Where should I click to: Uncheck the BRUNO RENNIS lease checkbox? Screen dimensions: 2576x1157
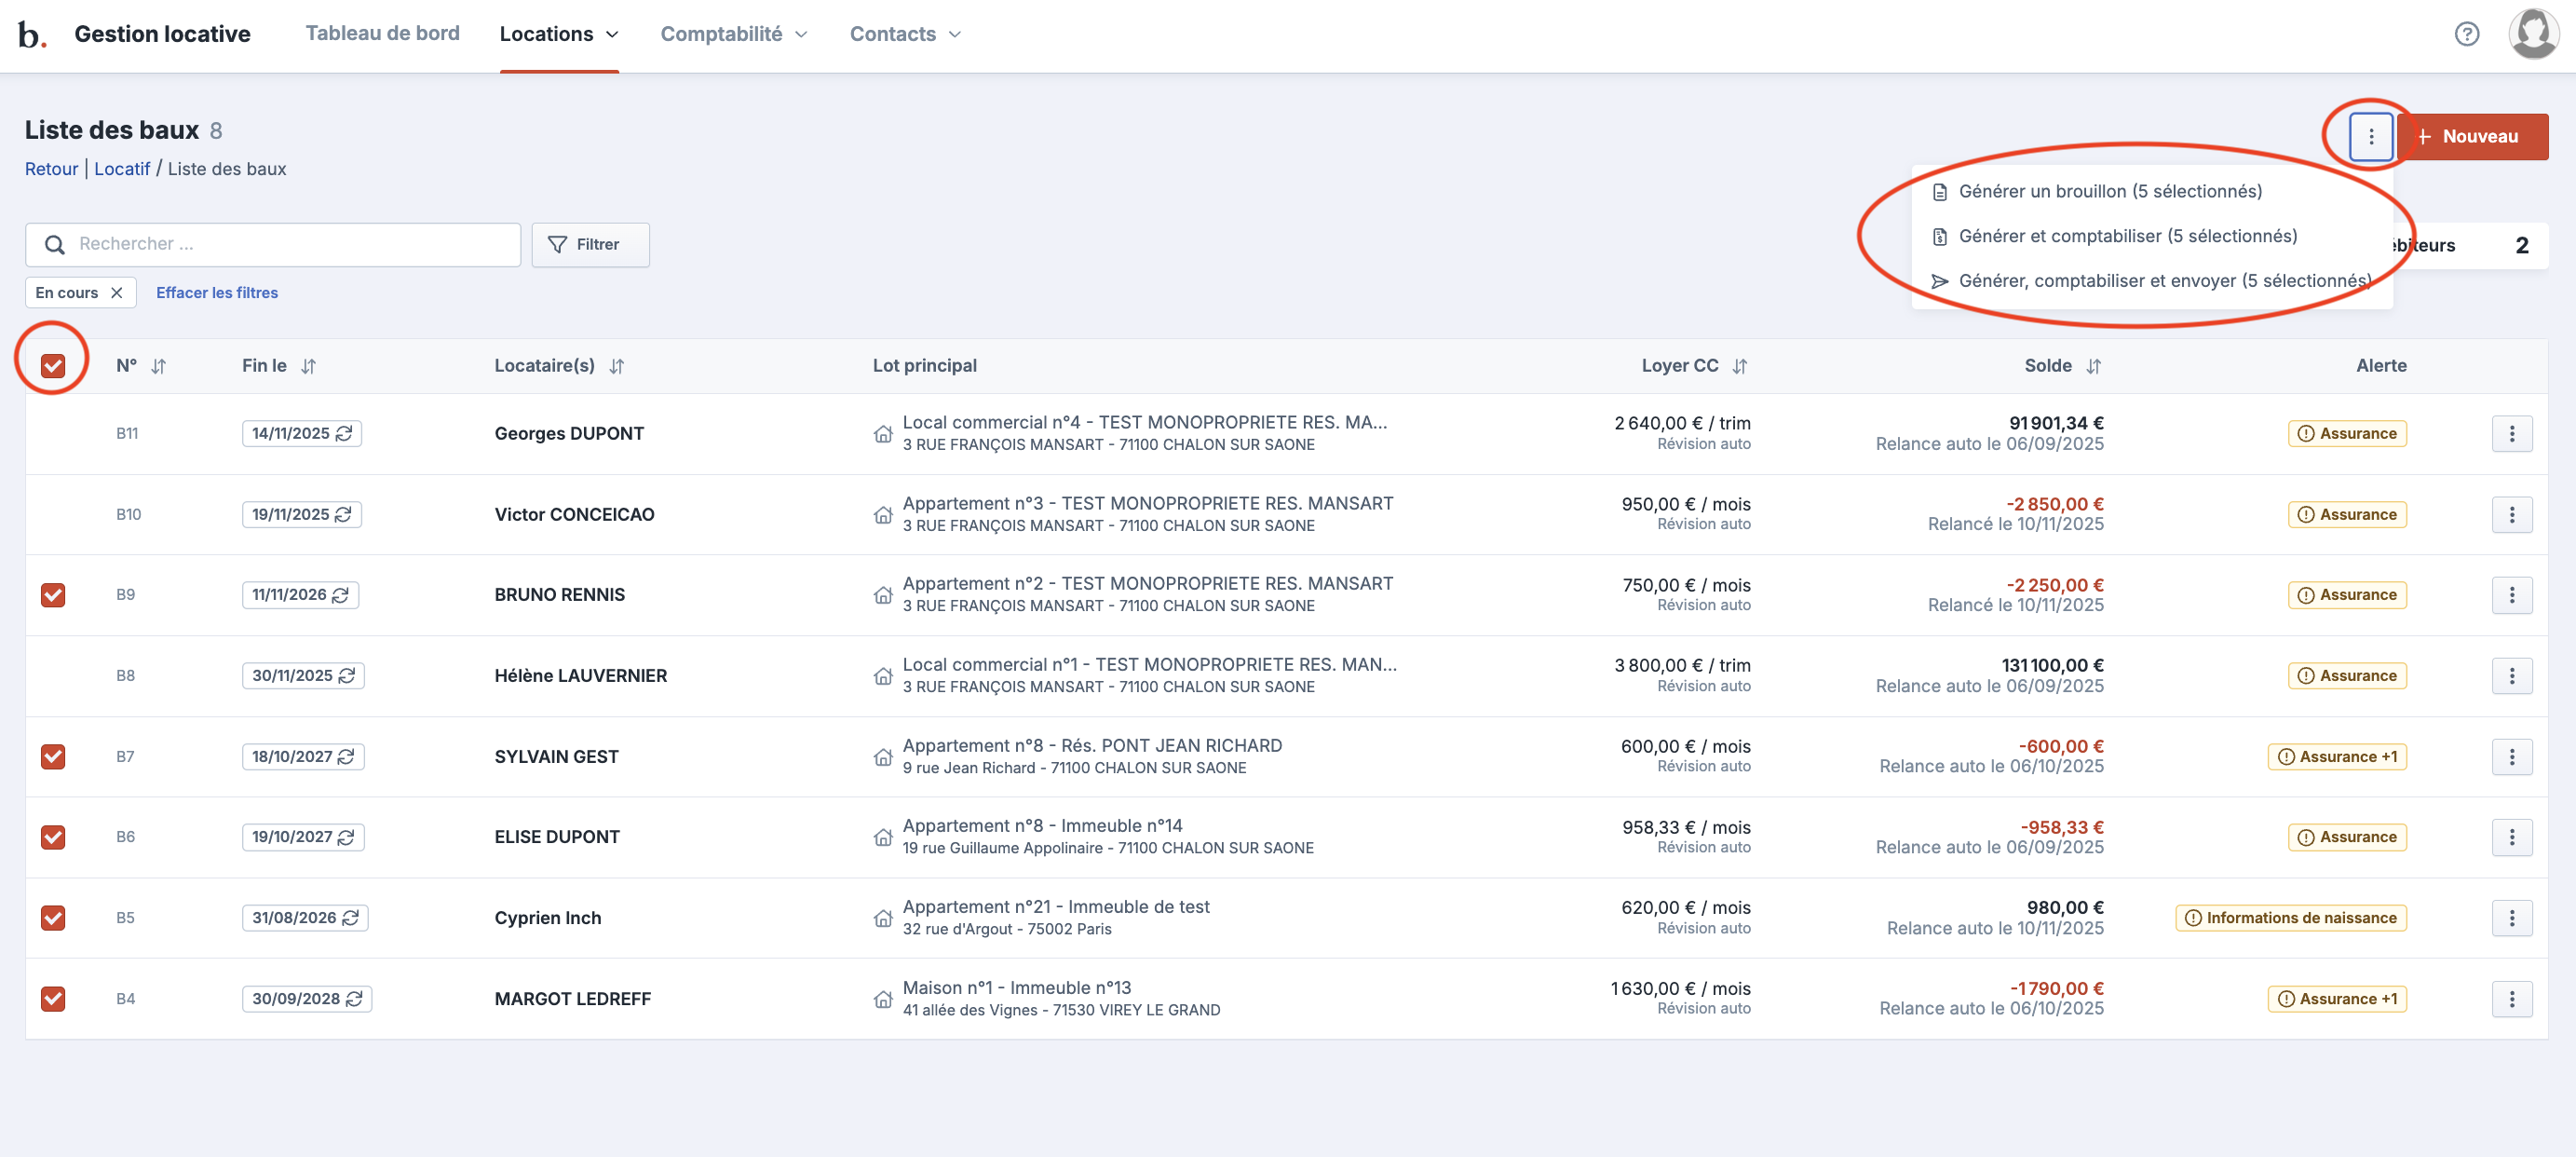[53, 595]
